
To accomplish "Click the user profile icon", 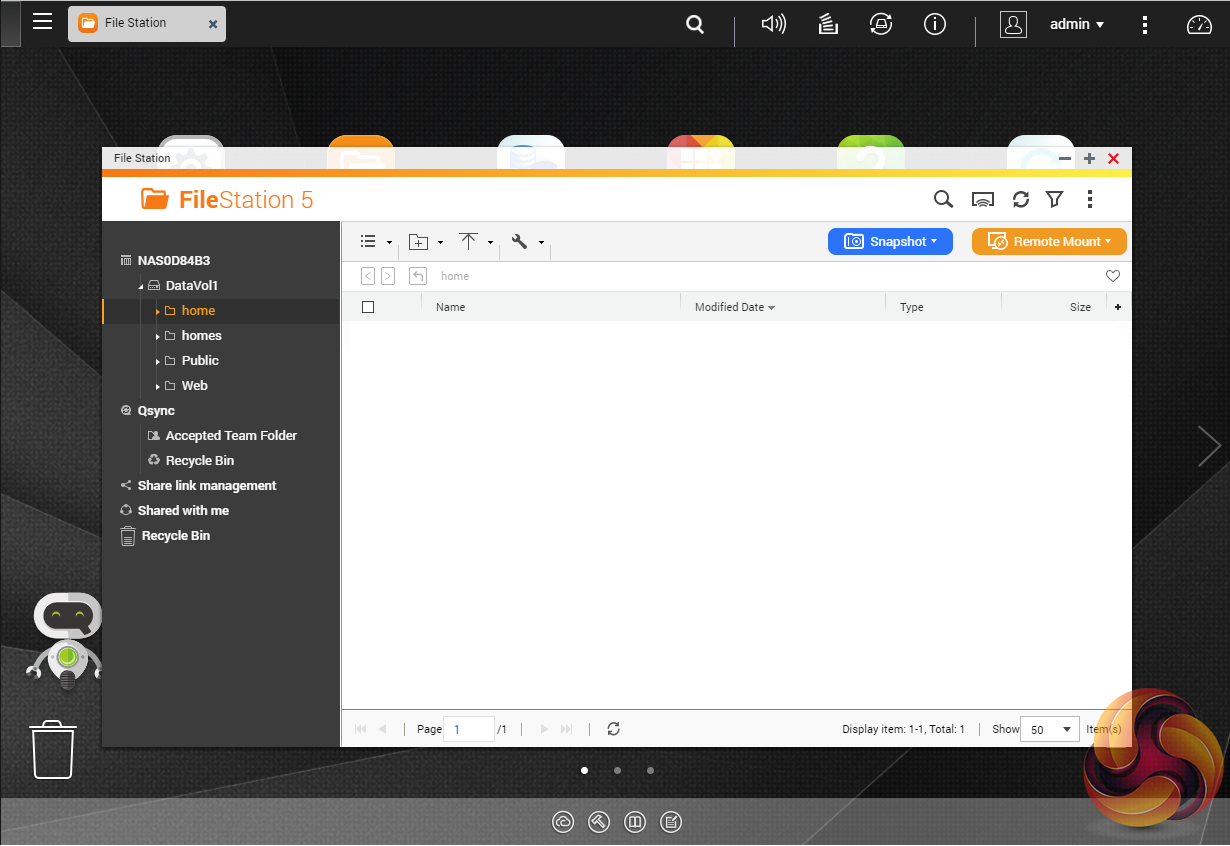I will coord(1014,24).
